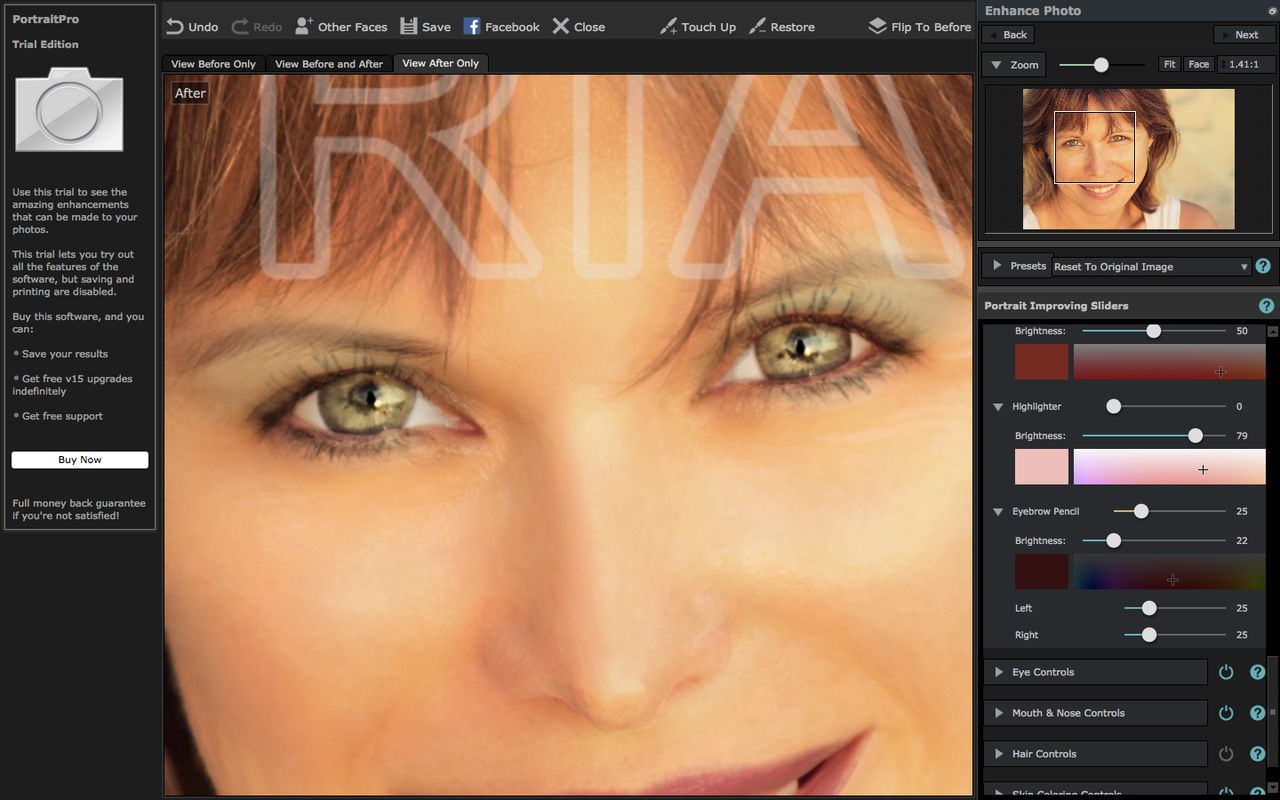Image resolution: width=1280 pixels, height=800 pixels.
Task: Expand the Presets section
Action: pyautogui.click(x=998, y=266)
